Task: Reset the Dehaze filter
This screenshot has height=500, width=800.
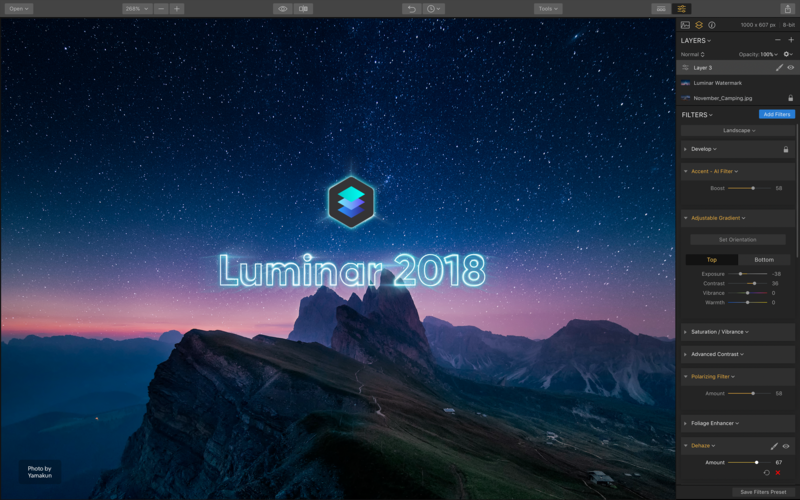Action: (x=767, y=473)
